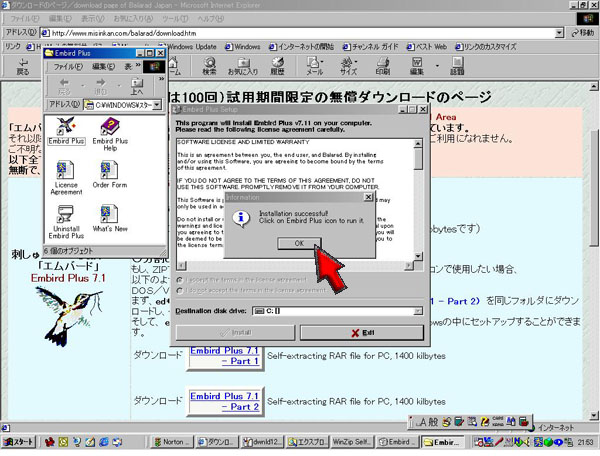Open IE File (ファイル) menu
Viewport: 600px width, 456px height.
click(x=24, y=18)
